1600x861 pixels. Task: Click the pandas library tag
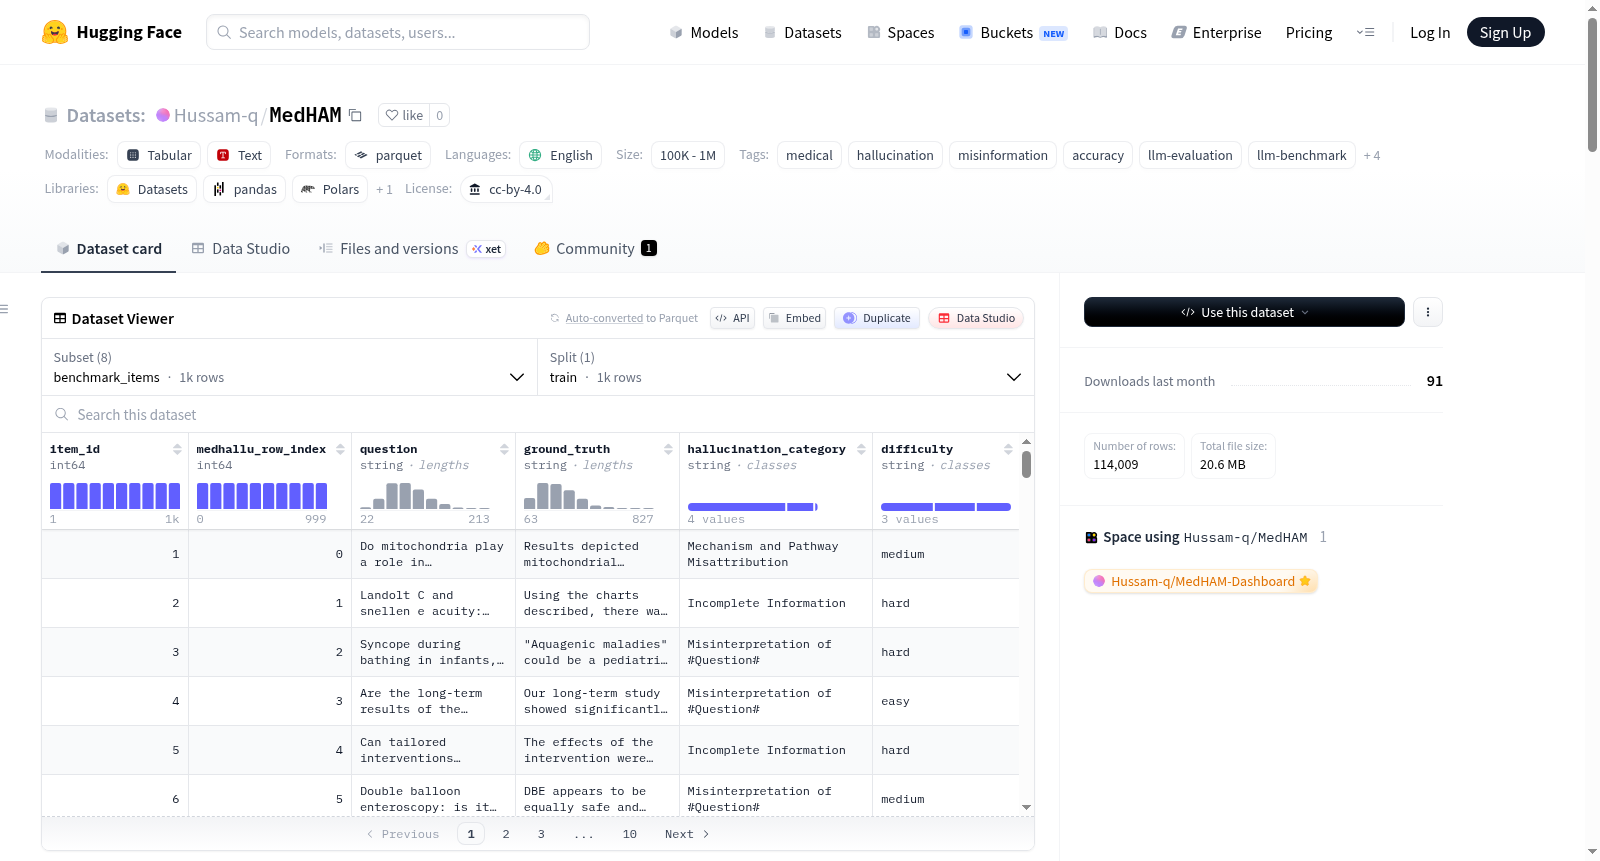click(245, 189)
